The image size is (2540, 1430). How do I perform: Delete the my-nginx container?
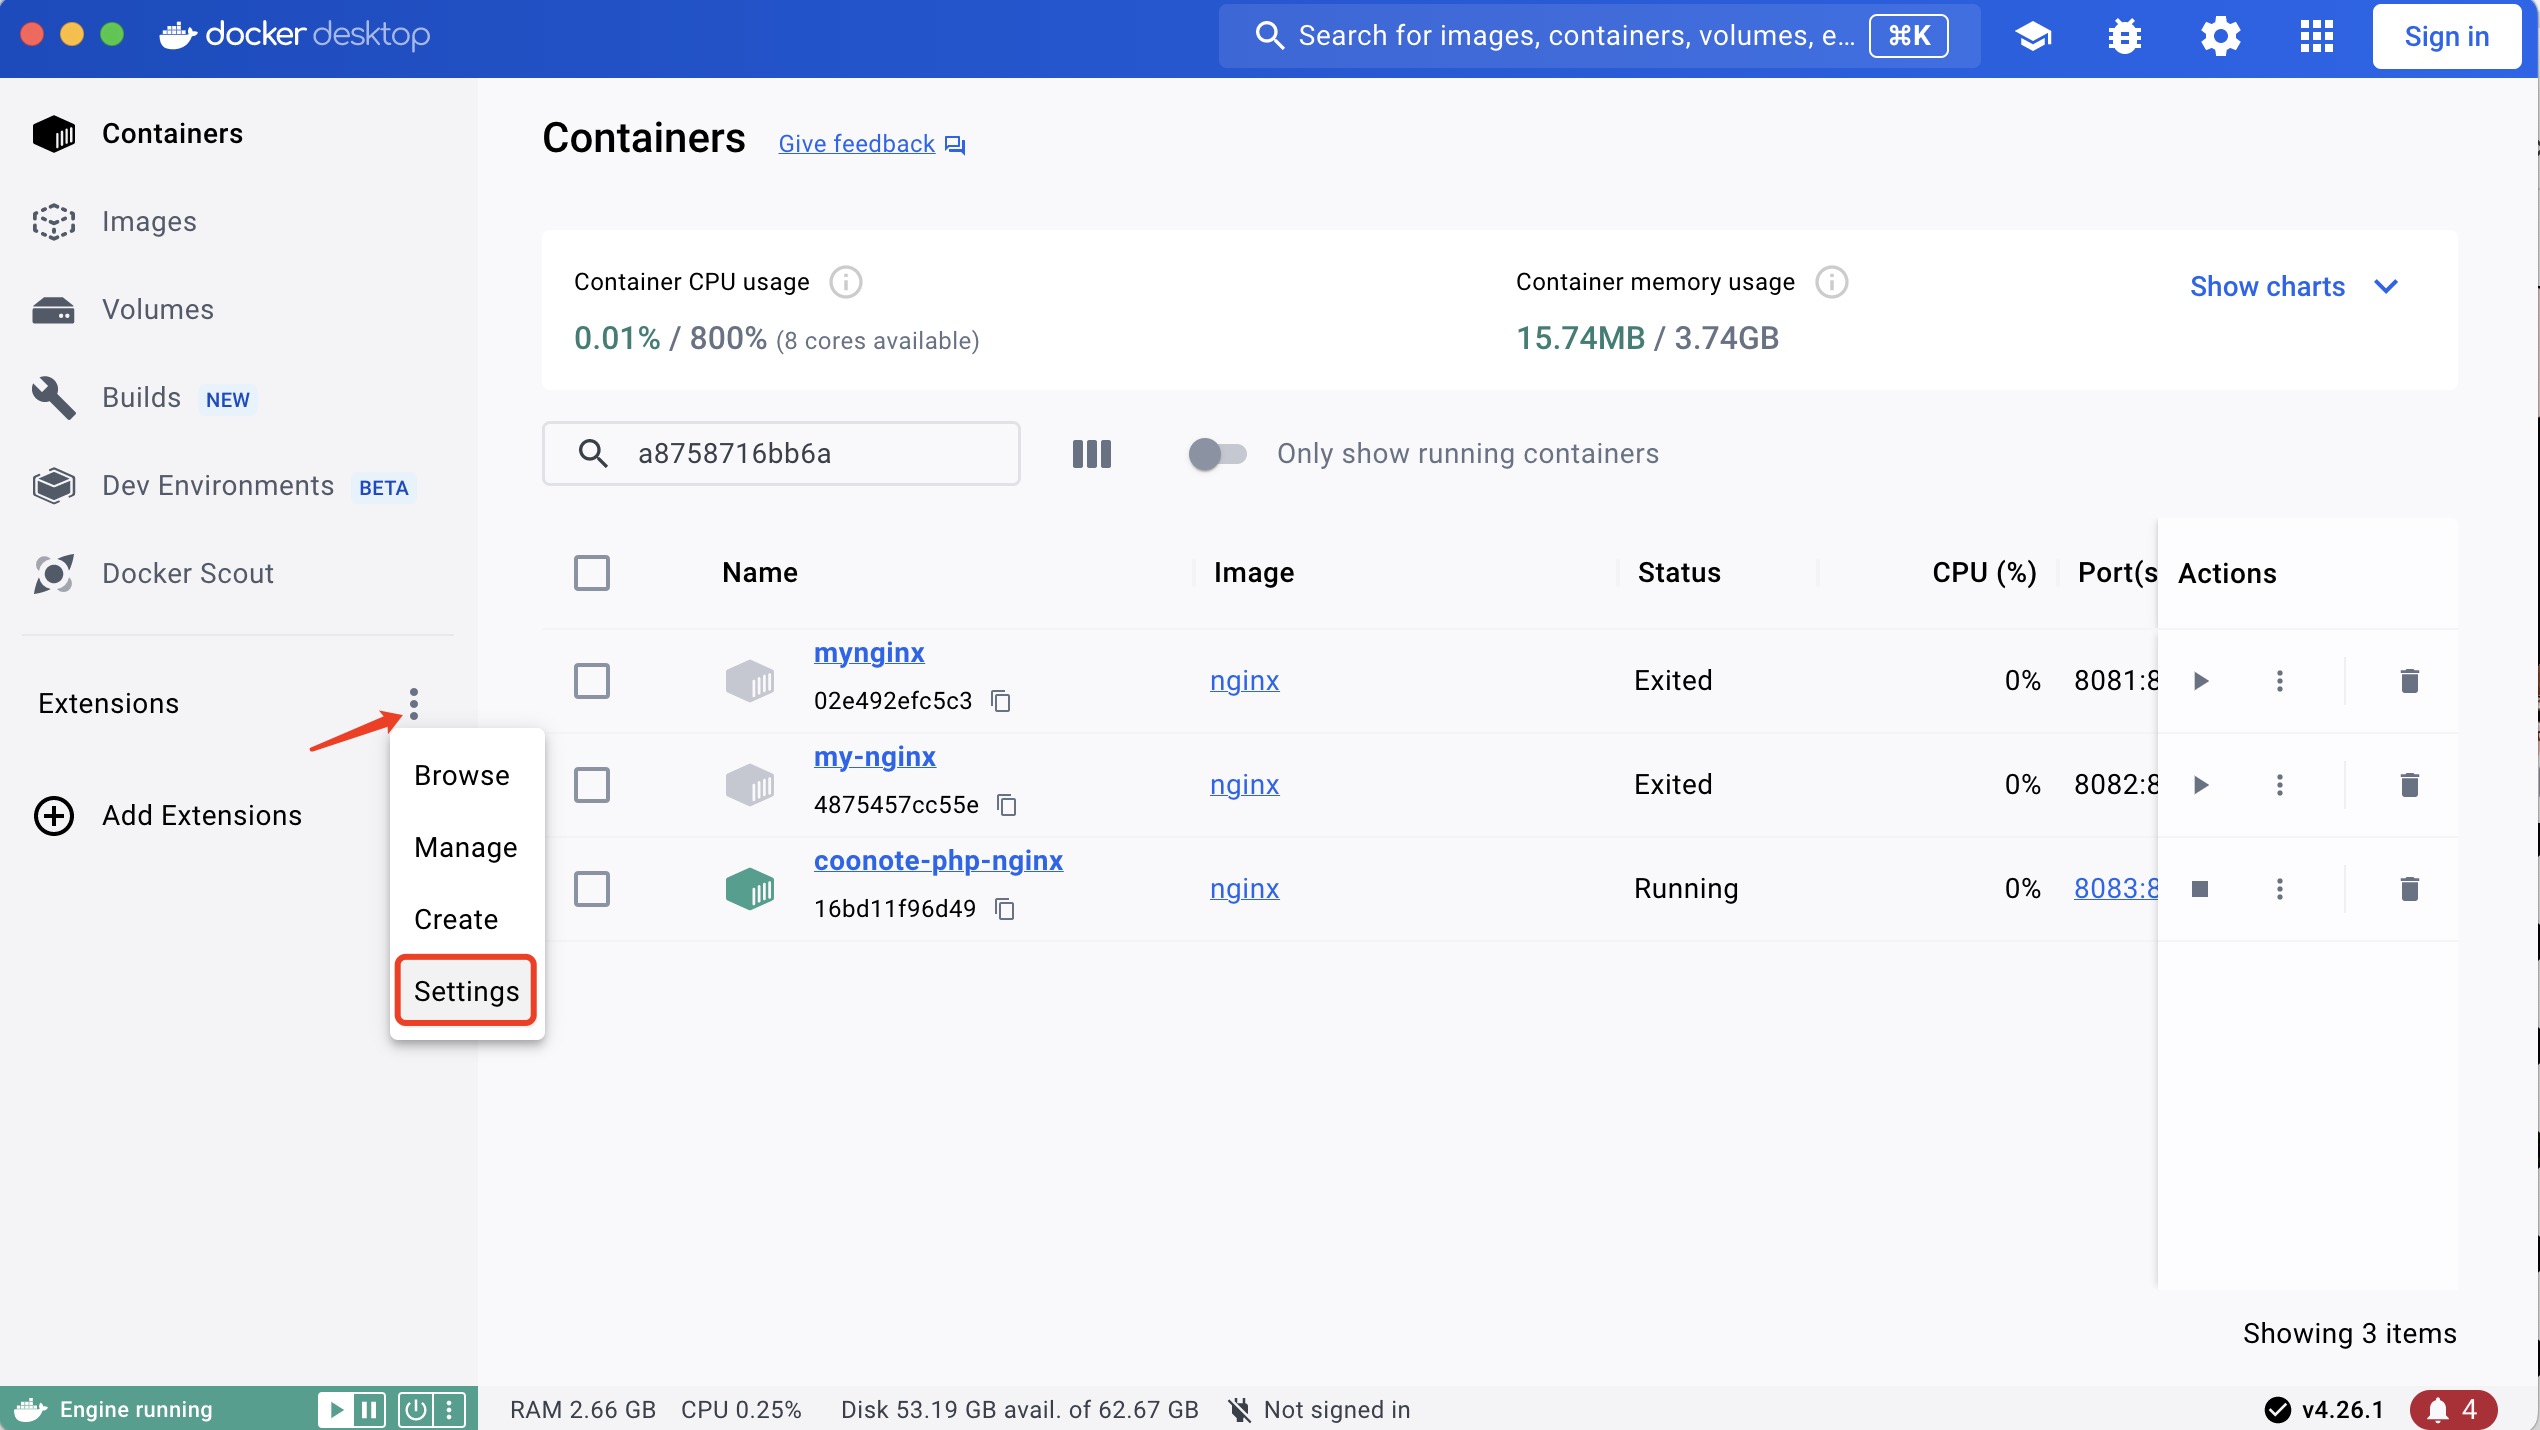tap(2410, 785)
